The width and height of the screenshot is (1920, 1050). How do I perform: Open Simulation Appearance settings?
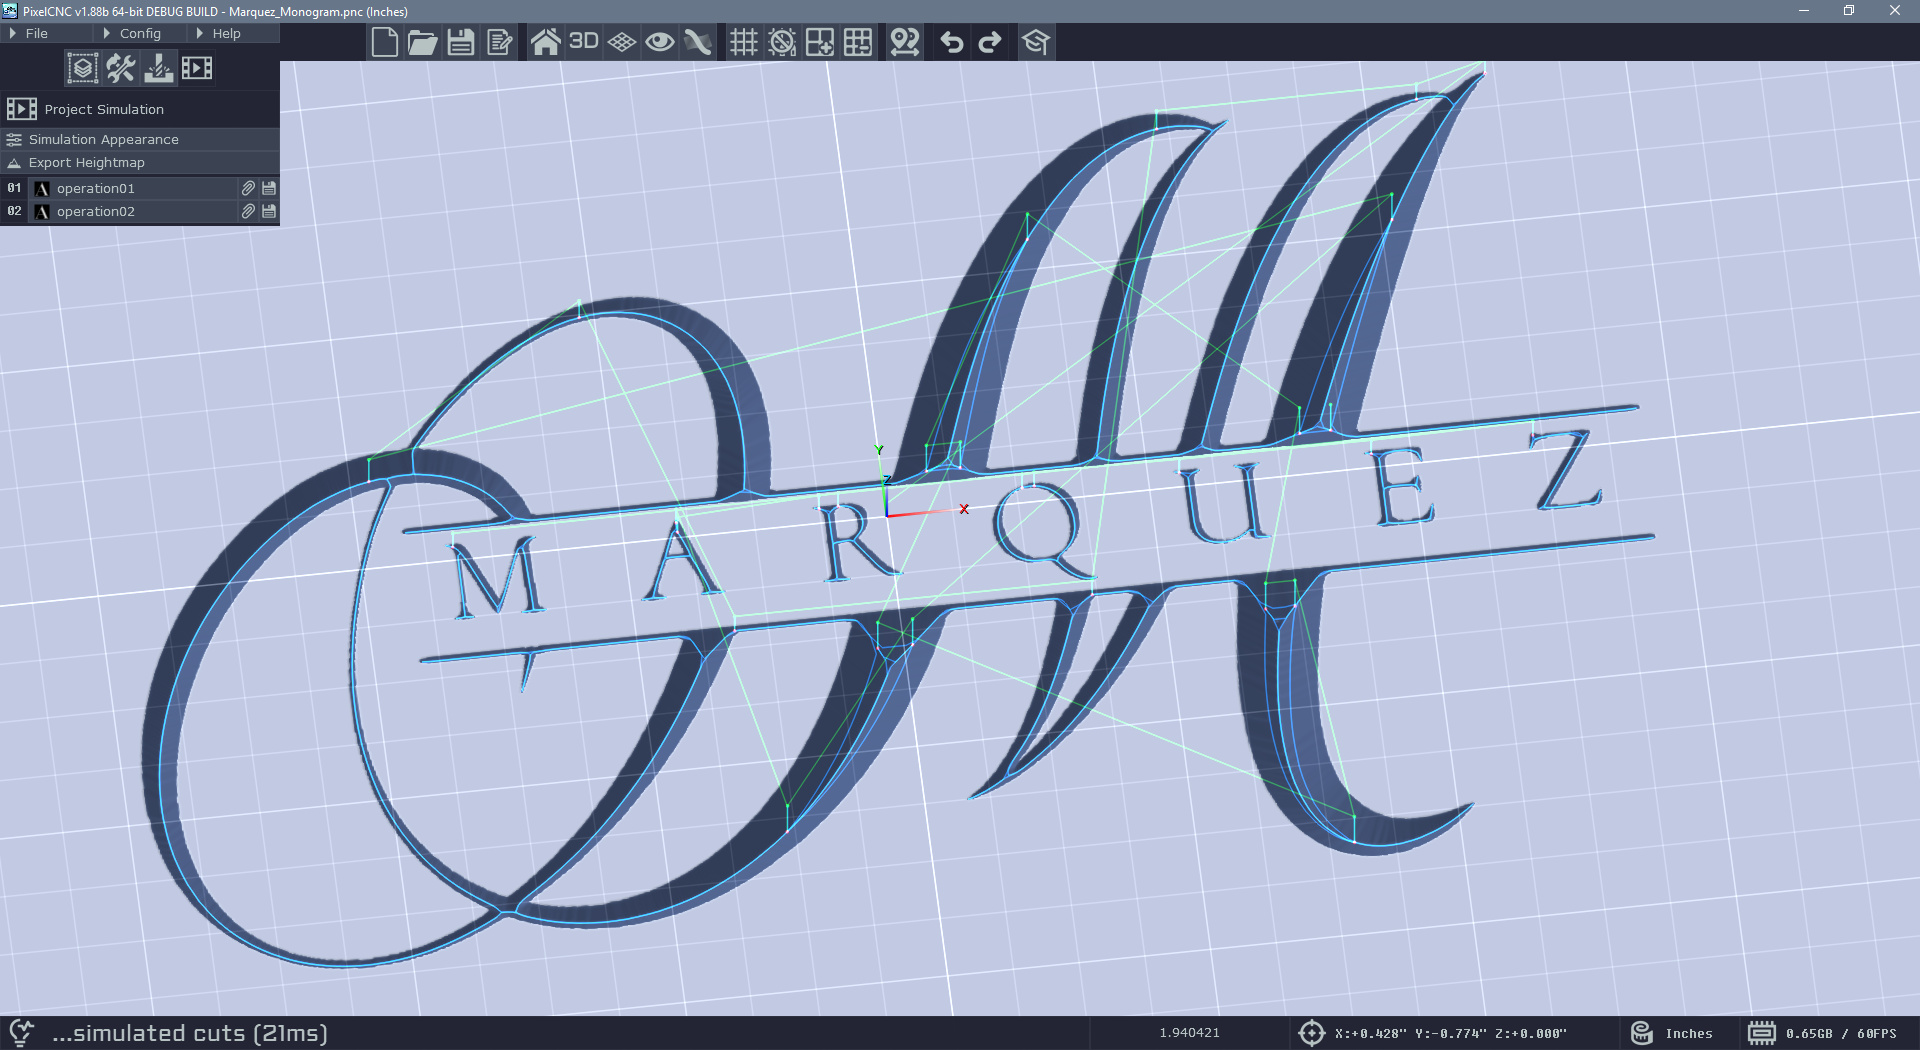pos(103,139)
